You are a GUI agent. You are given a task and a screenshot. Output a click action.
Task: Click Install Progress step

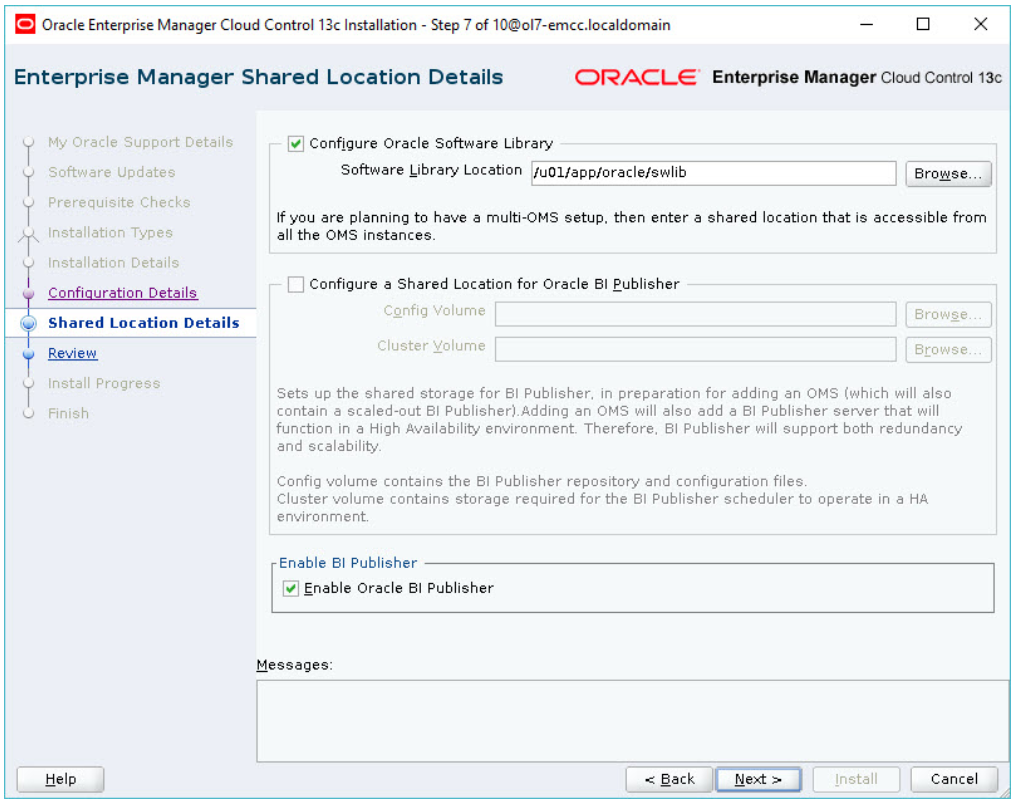104,383
